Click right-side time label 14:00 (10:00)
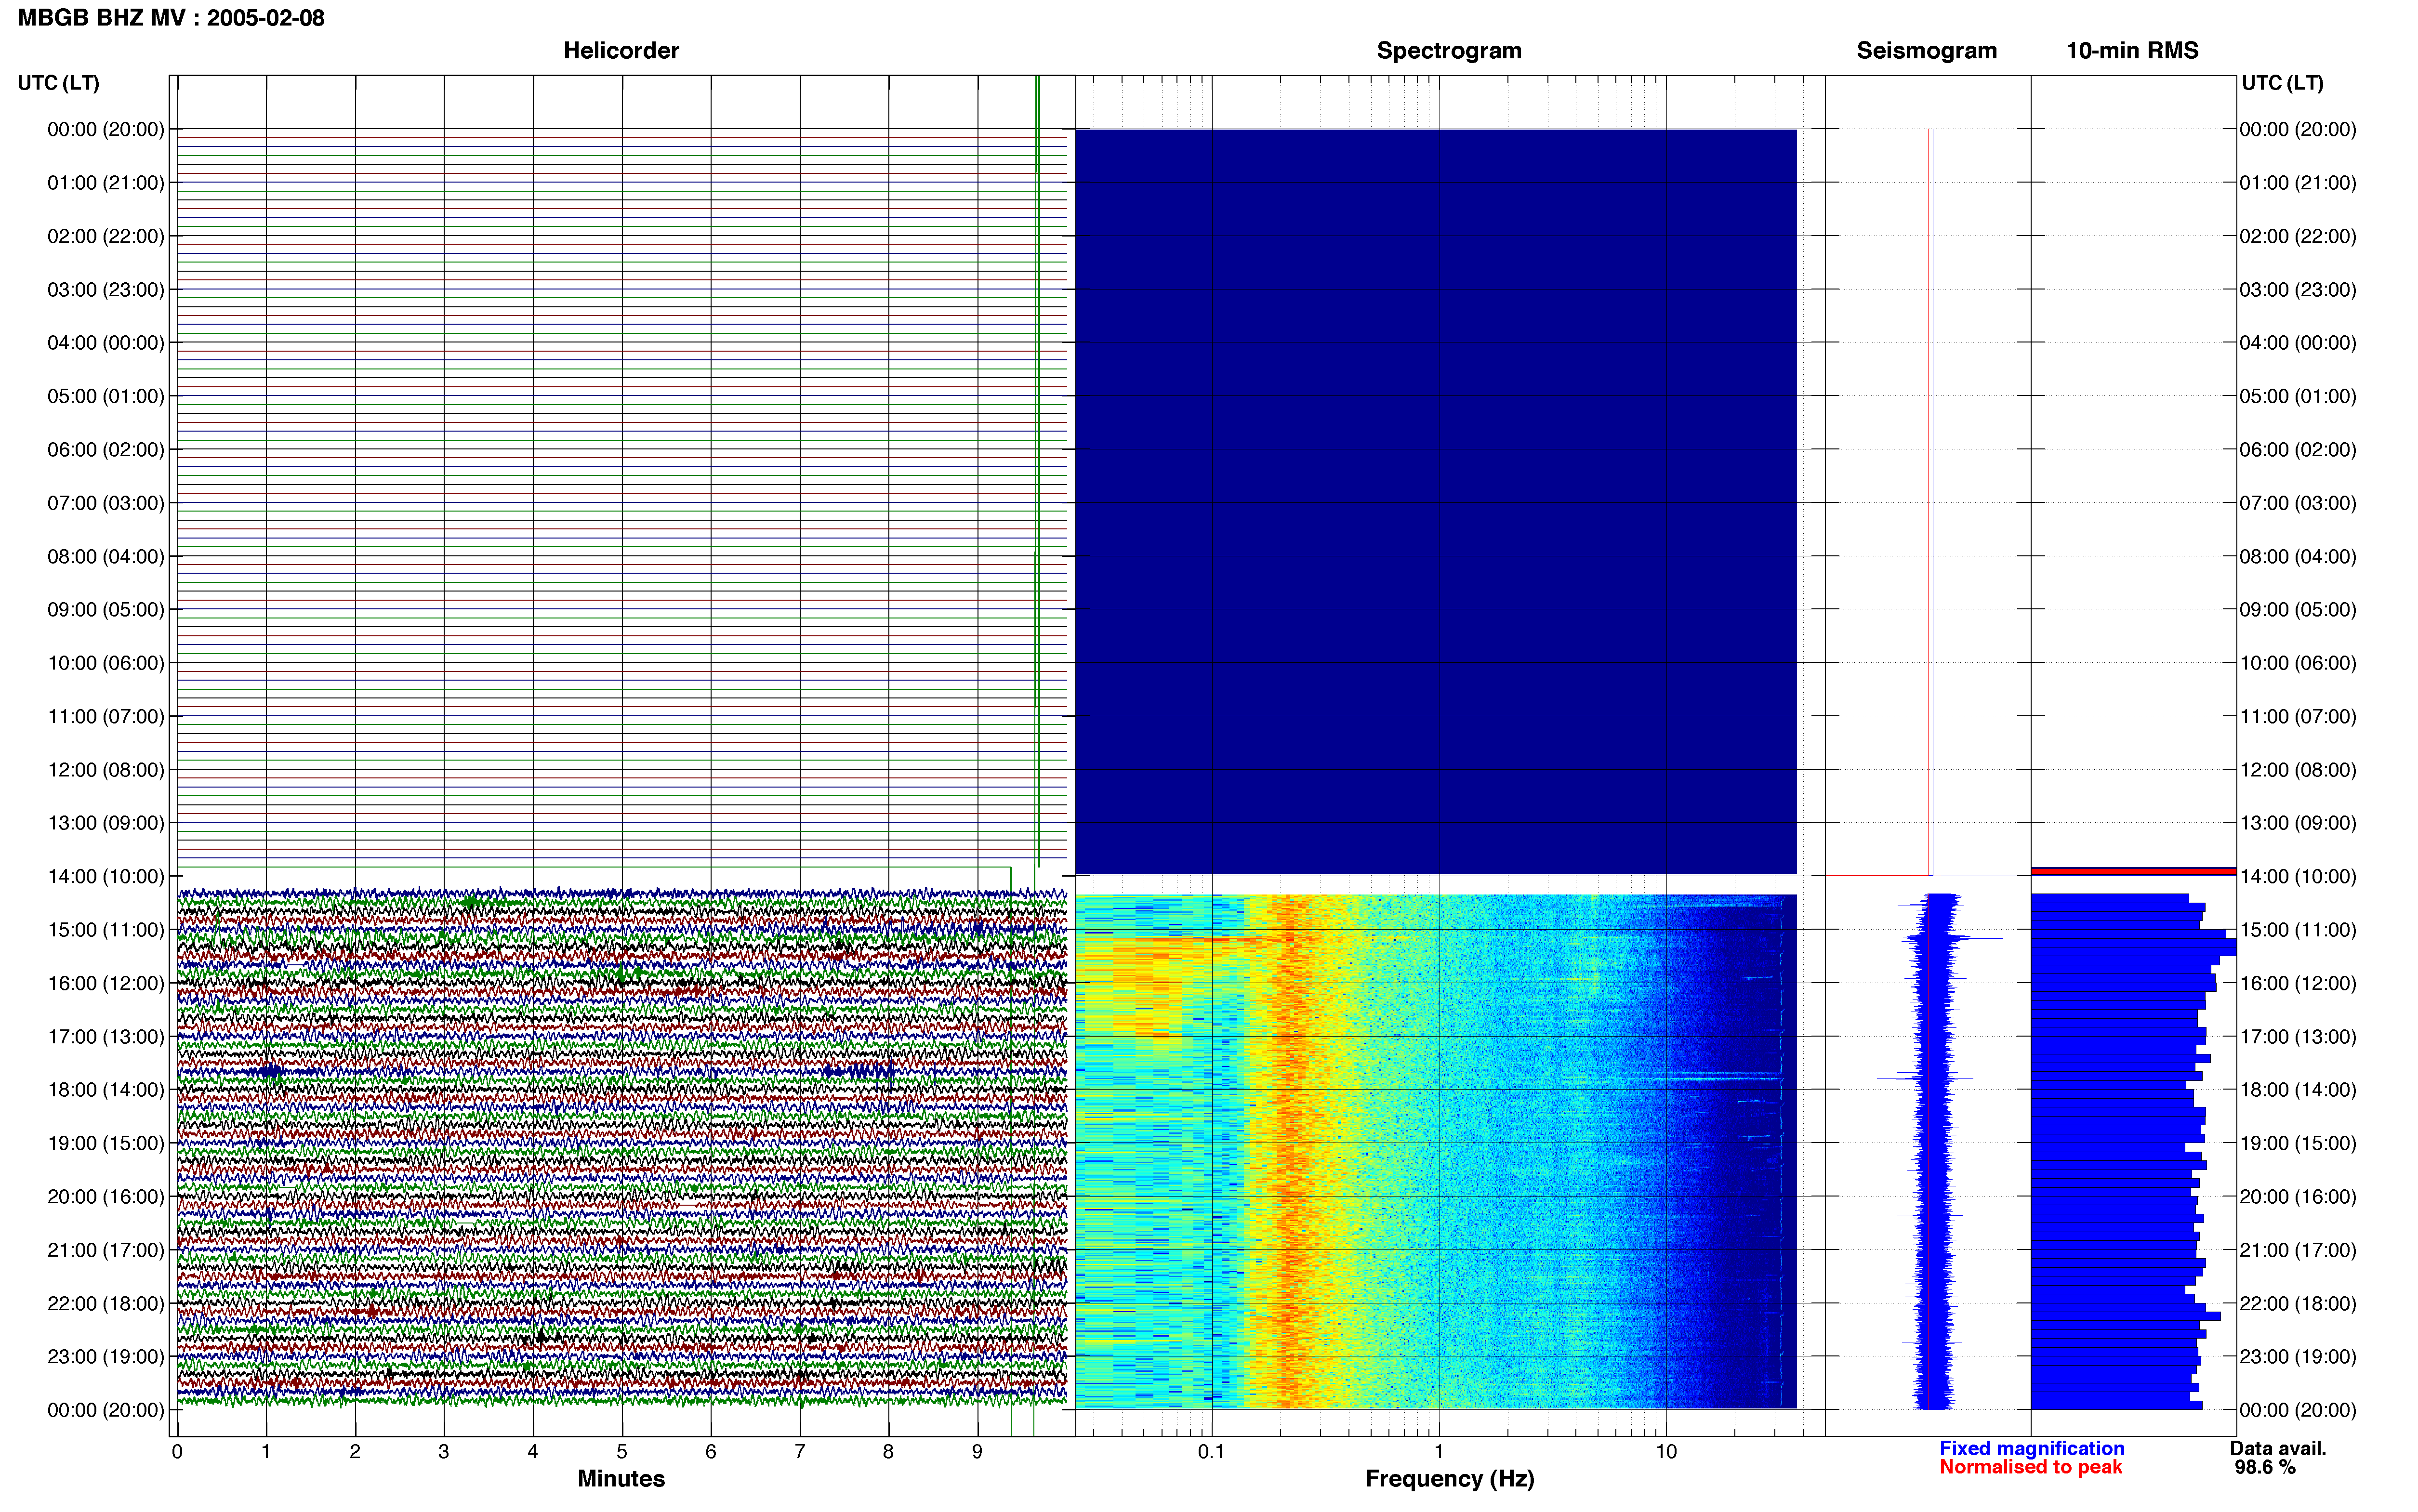 [x=2298, y=876]
